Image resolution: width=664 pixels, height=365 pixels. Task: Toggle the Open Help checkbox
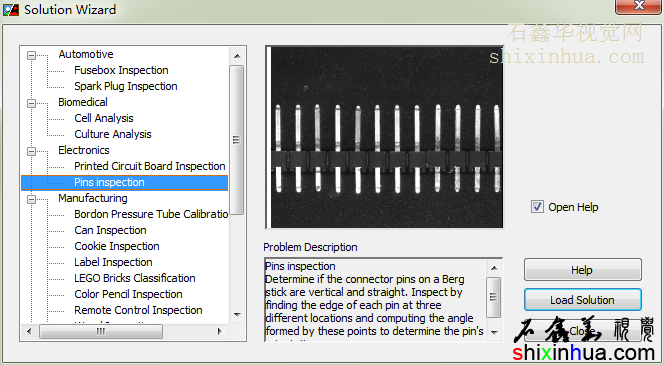point(537,207)
